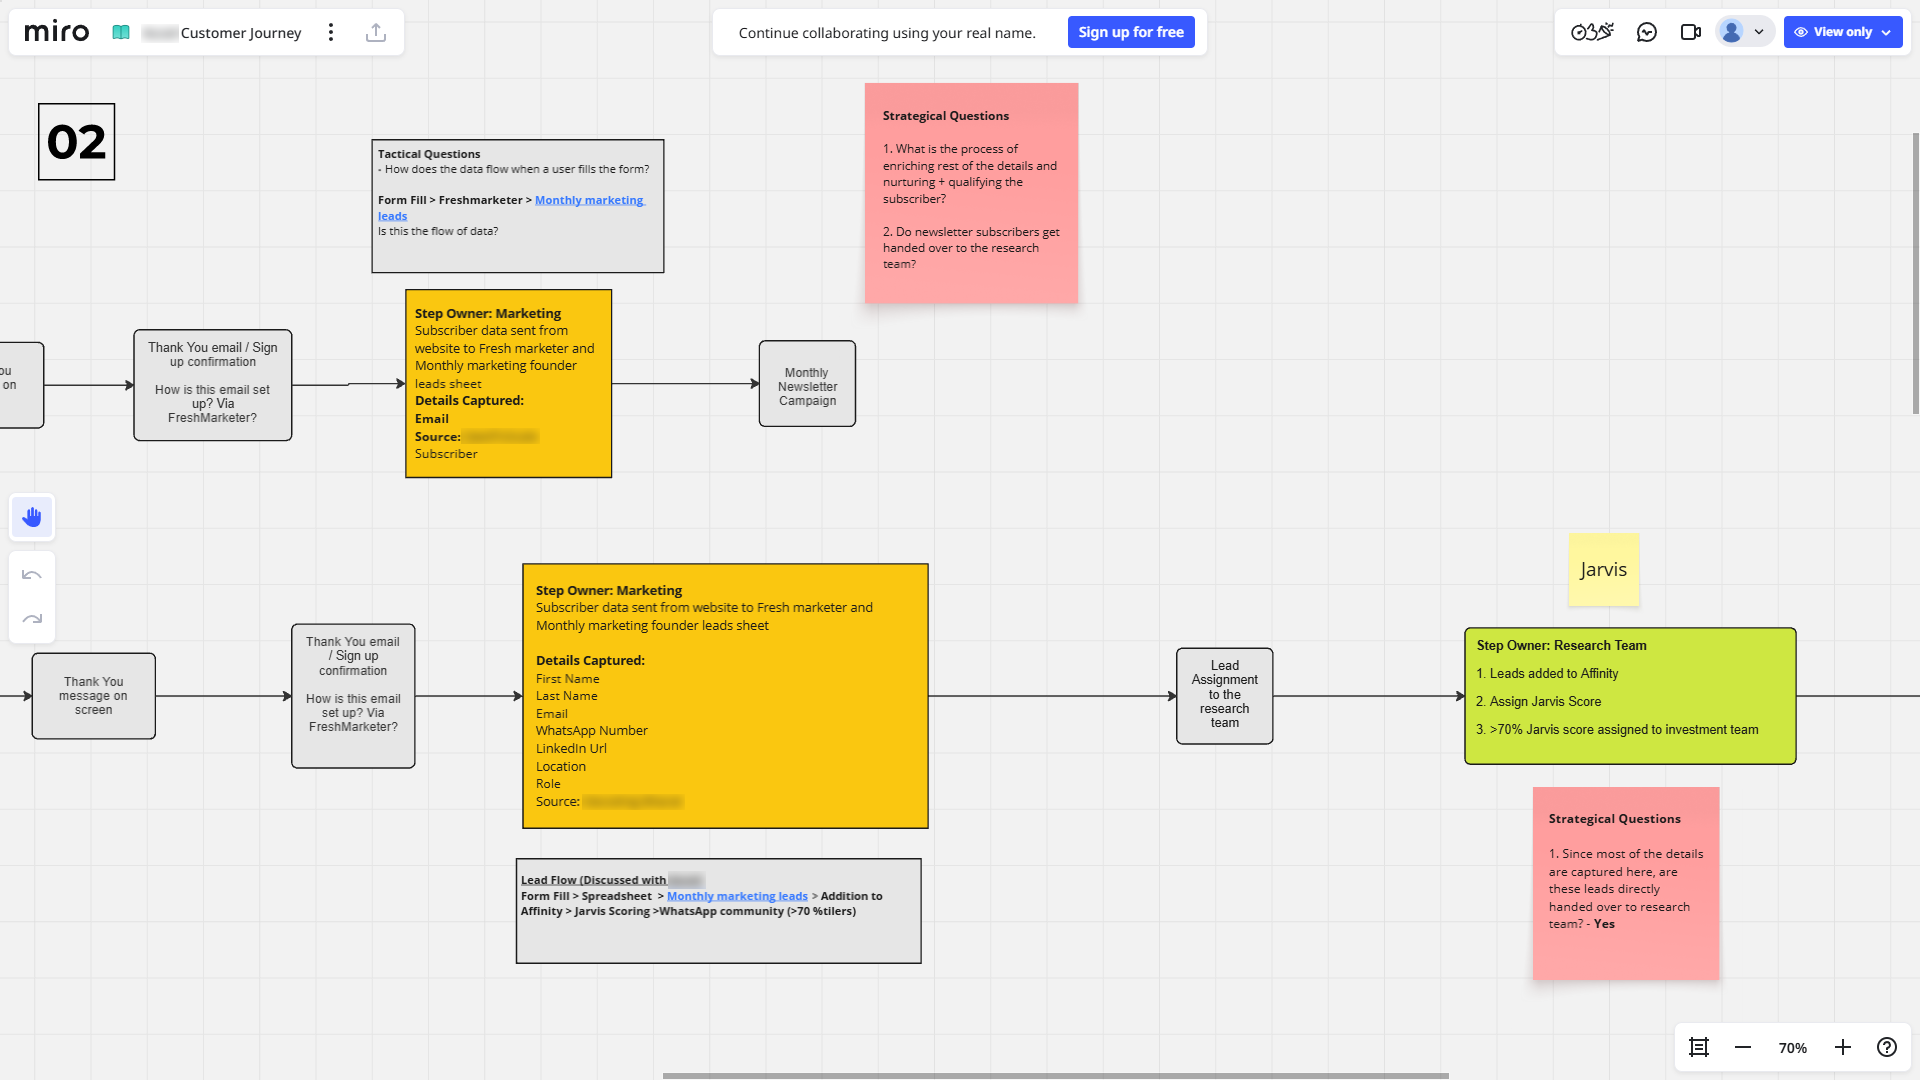The height and width of the screenshot is (1080, 1920).
Task: Select the 02 frame label box
Action: tap(77, 142)
